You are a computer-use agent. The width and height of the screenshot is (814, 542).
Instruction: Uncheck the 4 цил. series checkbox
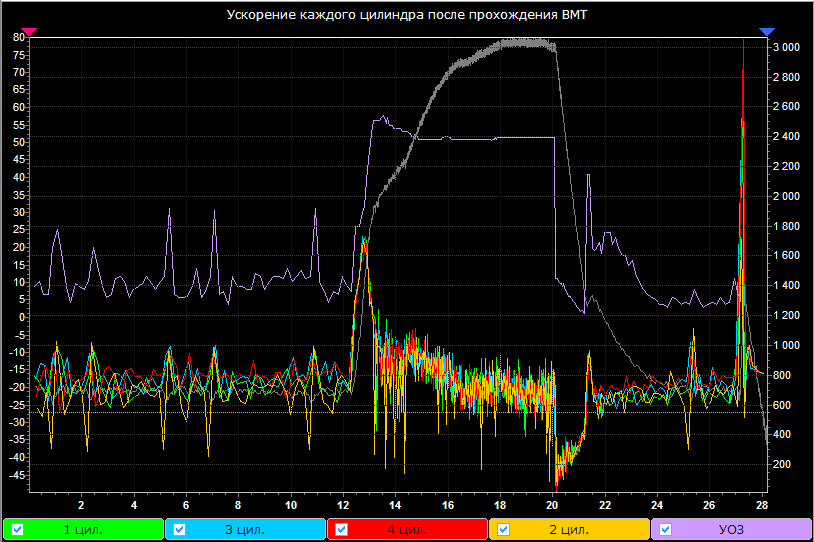(x=341, y=529)
